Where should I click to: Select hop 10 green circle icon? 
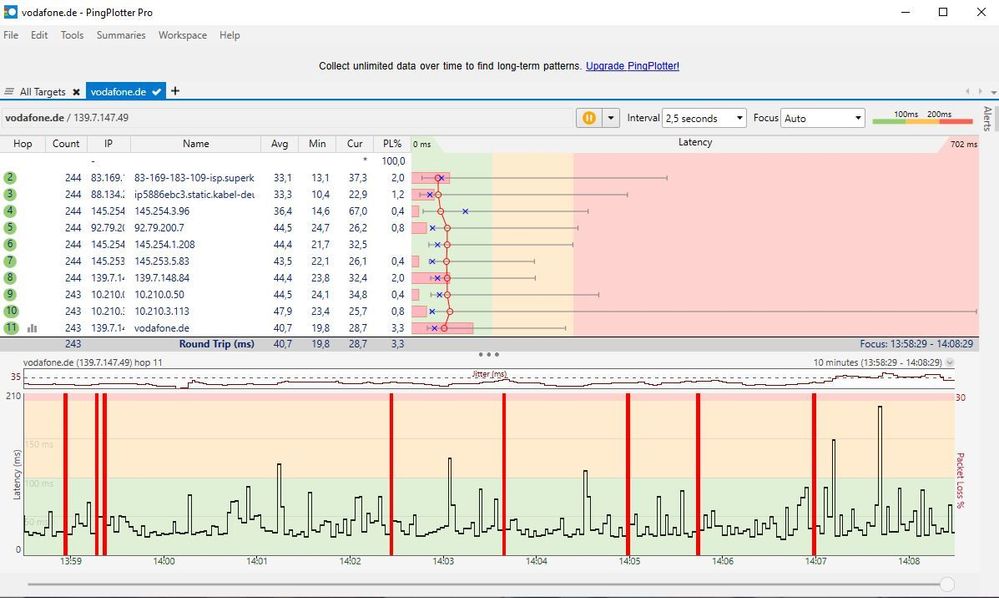[11, 311]
